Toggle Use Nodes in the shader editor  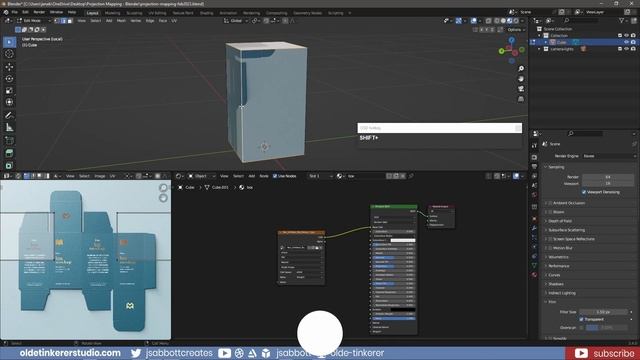[x=275, y=176]
